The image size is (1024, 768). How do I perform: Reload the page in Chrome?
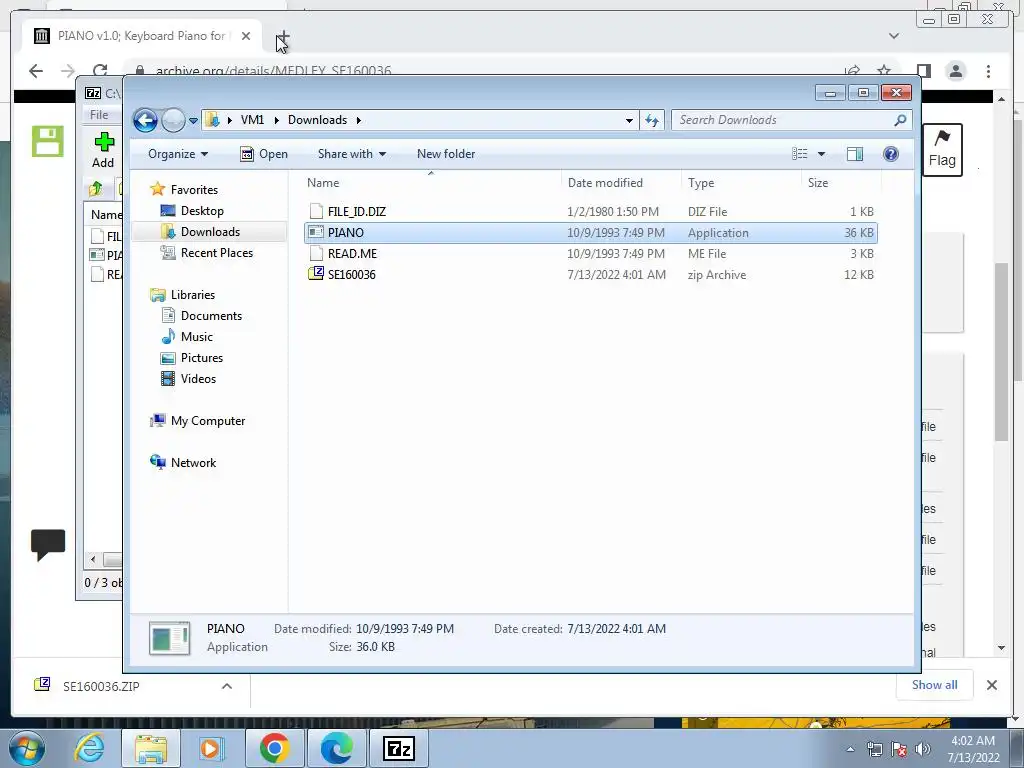(x=100, y=71)
